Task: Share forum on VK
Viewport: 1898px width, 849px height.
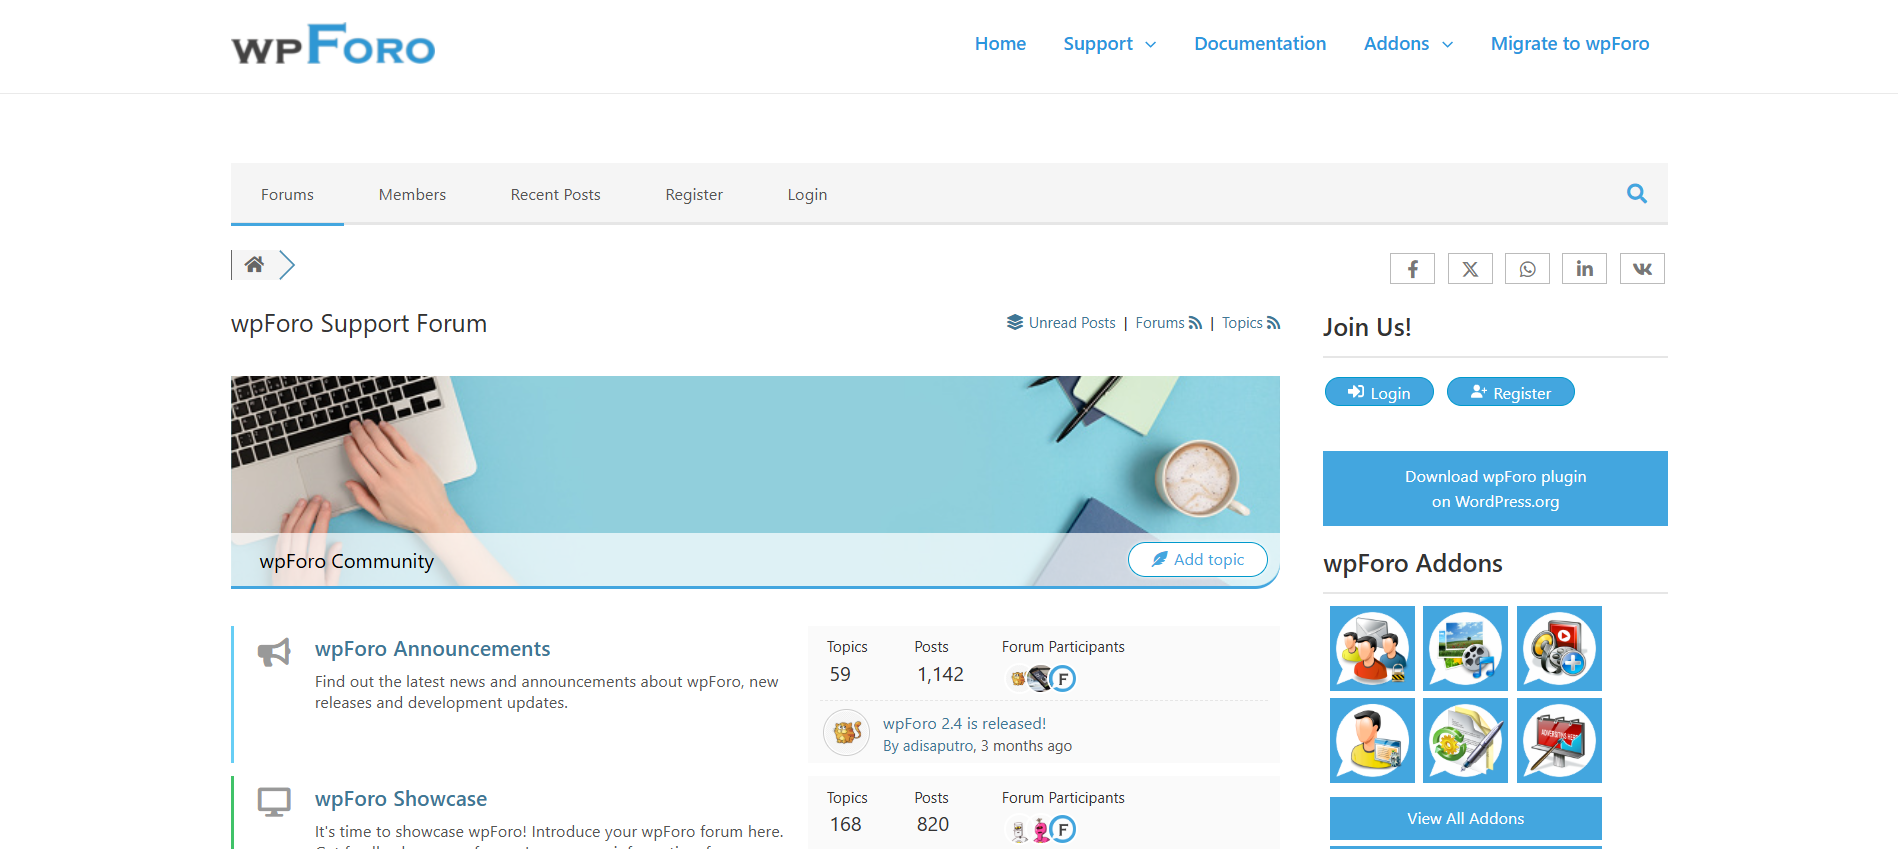Action: 1642,268
